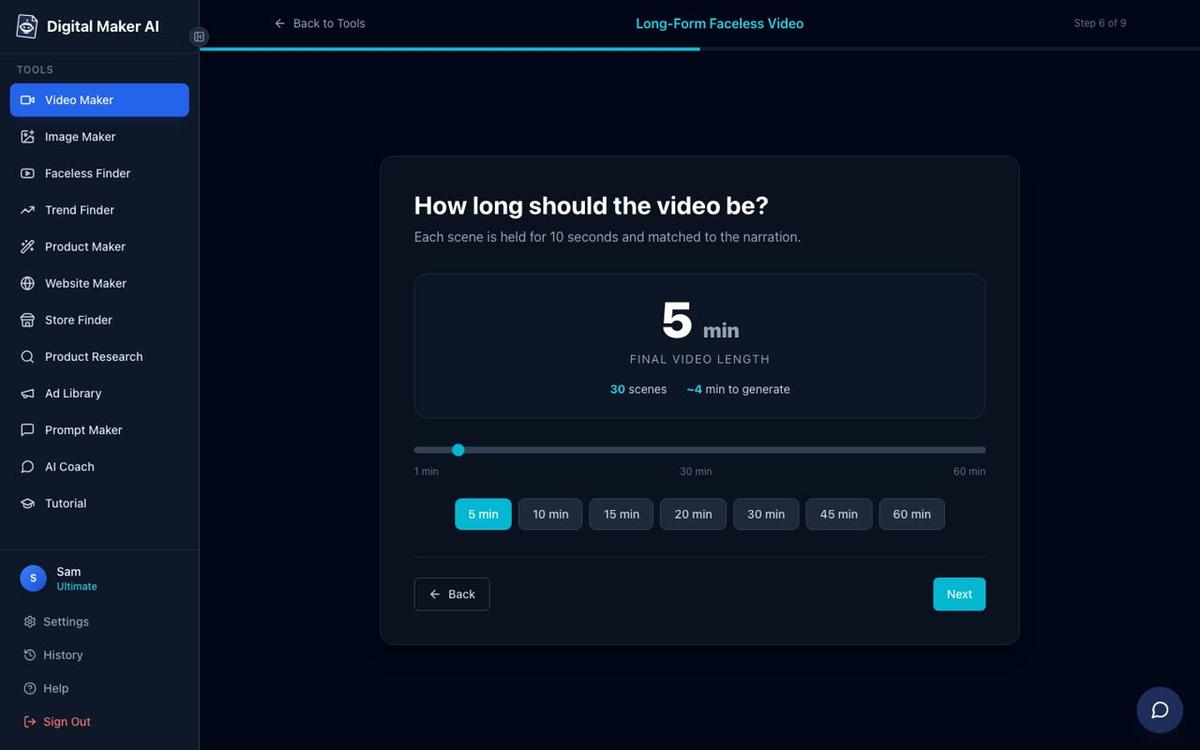Go Back to Tools
The width and height of the screenshot is (1200, 750).
(x=320, y=23)
